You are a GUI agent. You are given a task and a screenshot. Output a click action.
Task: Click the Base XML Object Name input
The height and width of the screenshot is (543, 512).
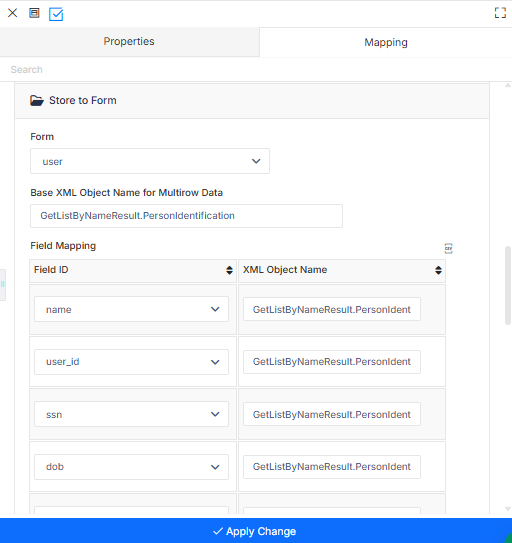(x=186, y=216)
